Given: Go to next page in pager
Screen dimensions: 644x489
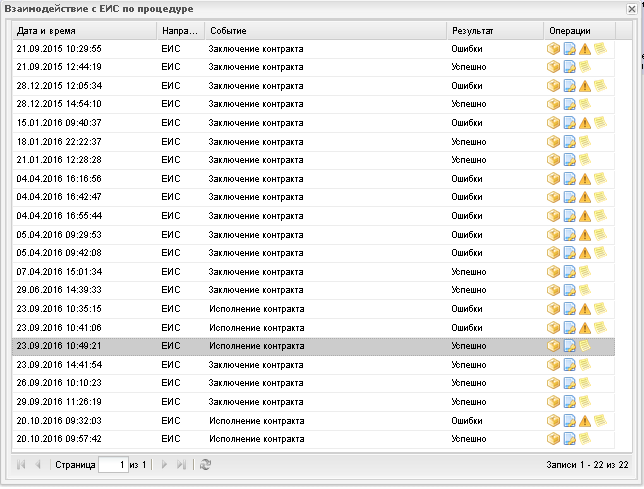Looking at the screenshot, I should pyautogui.click(x=164, y=465).
